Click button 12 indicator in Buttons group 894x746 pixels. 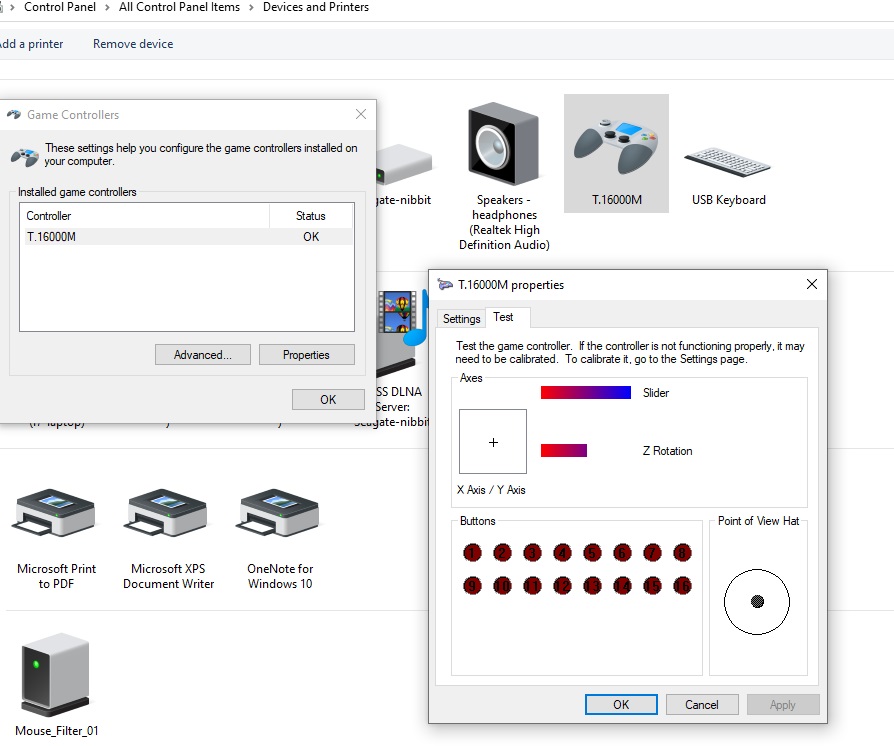click(x=562, y=586)
